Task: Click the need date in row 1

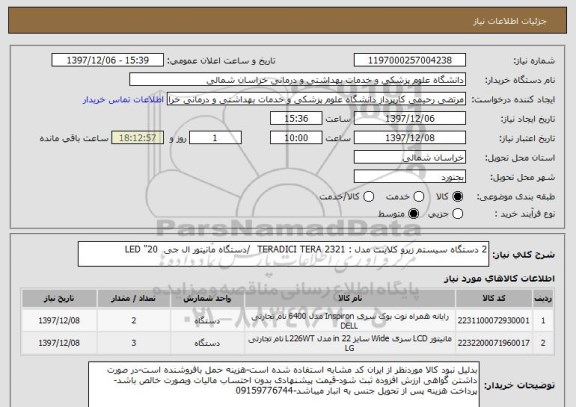Action: (59, 321)
